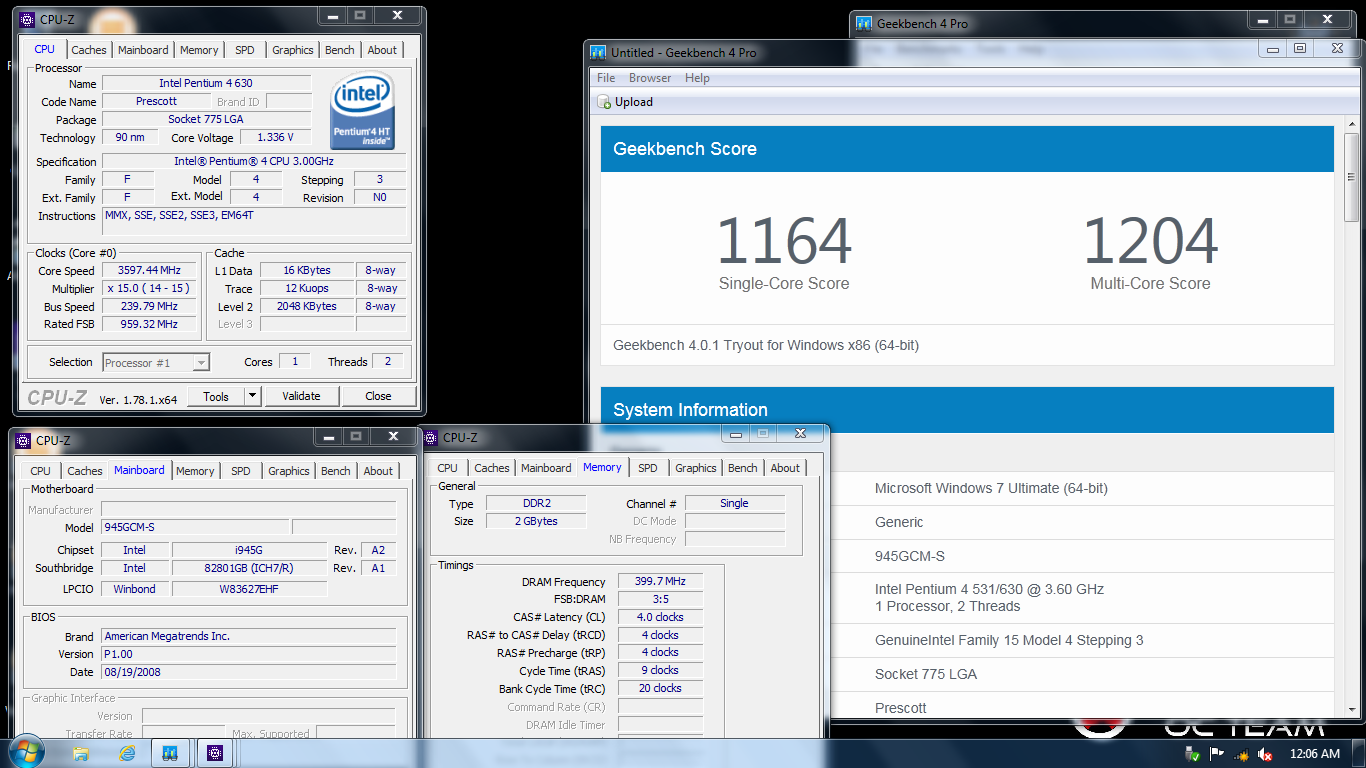Click the title icon of the background Geekbench 4 Pro window
Image resolution: width=1366 pixels, height=768 pixels.
tap(862, 23)
